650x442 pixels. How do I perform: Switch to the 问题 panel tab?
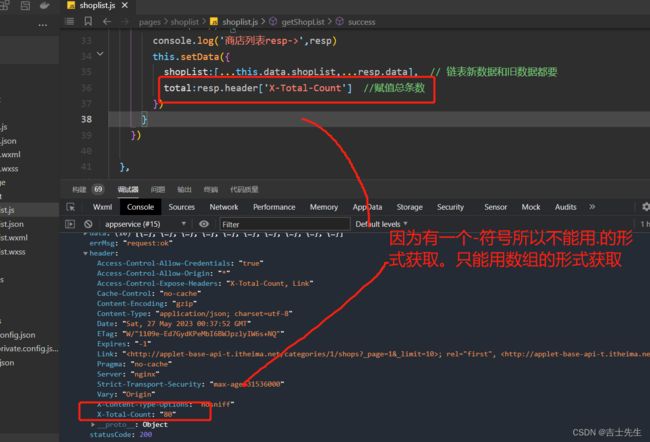(x=158, y=189)
